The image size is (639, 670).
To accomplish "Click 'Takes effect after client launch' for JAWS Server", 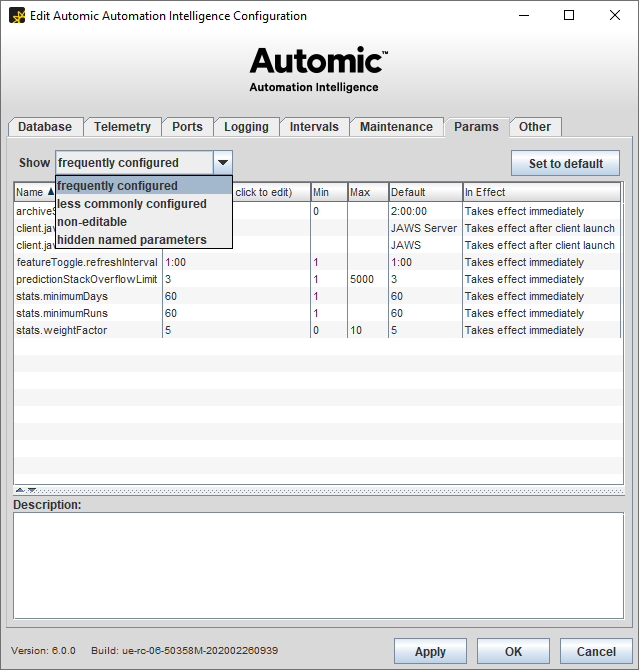I will coord(542,228).
